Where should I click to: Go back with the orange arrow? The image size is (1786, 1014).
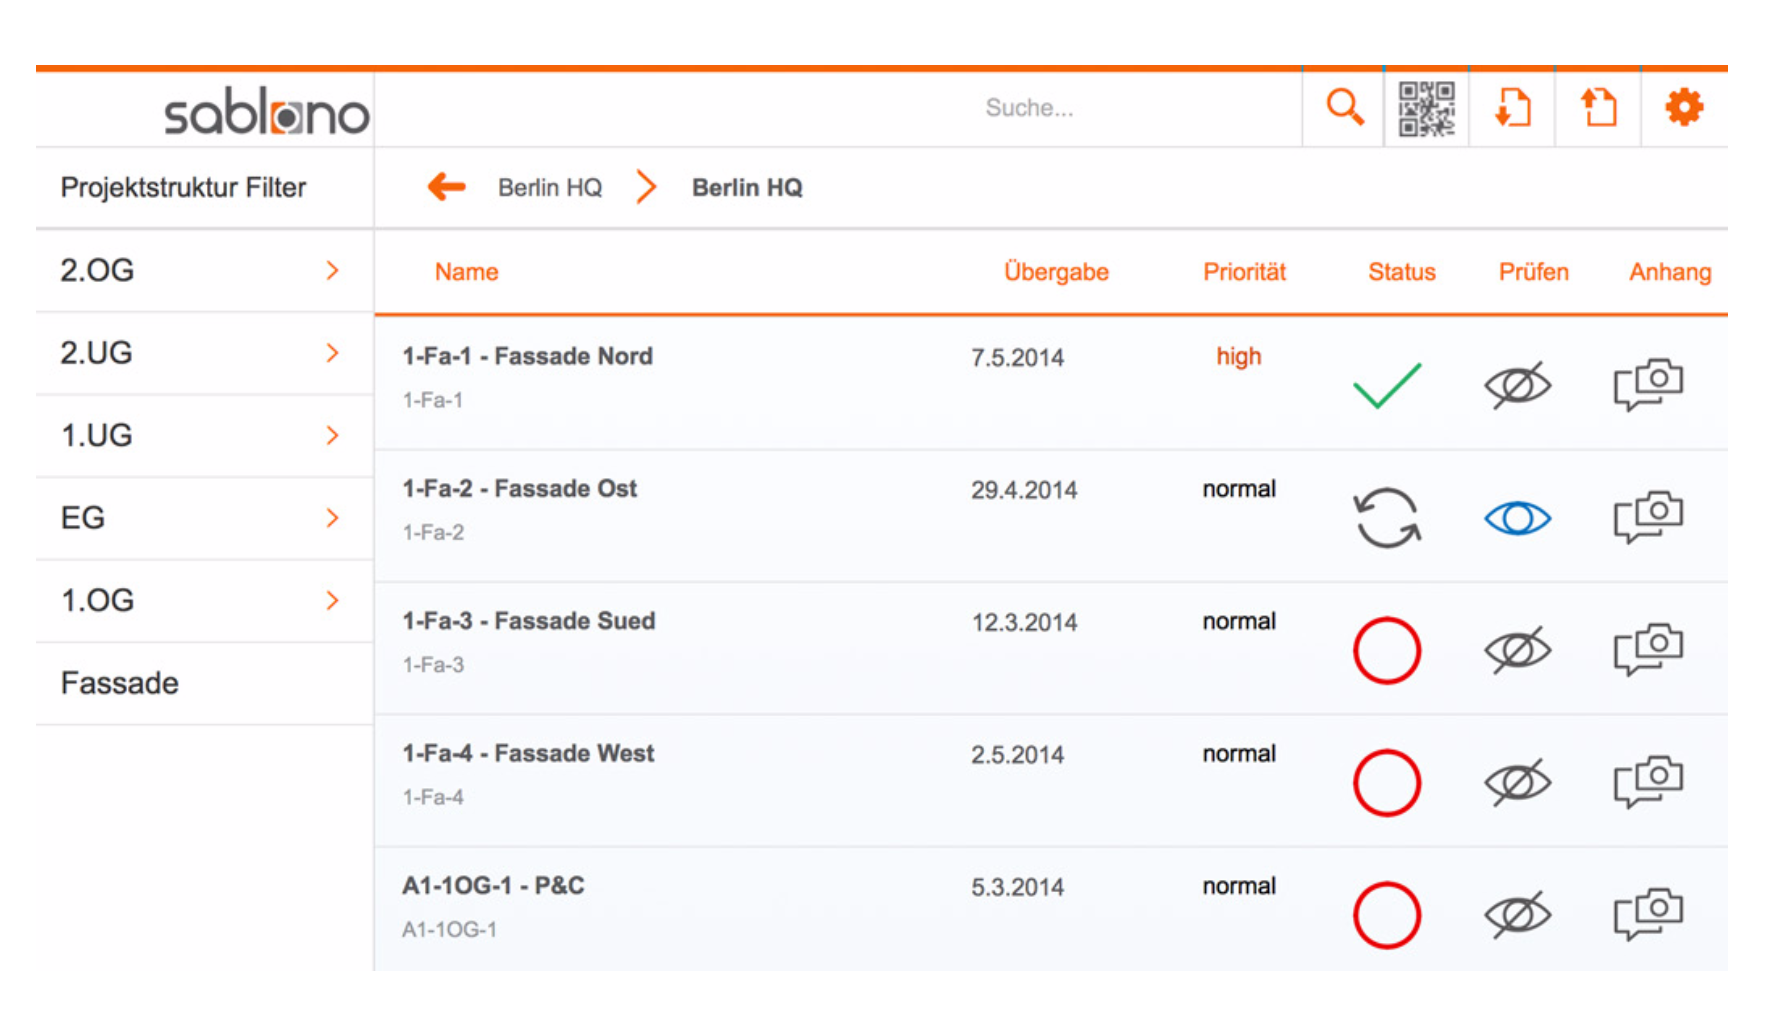[446, 187]
